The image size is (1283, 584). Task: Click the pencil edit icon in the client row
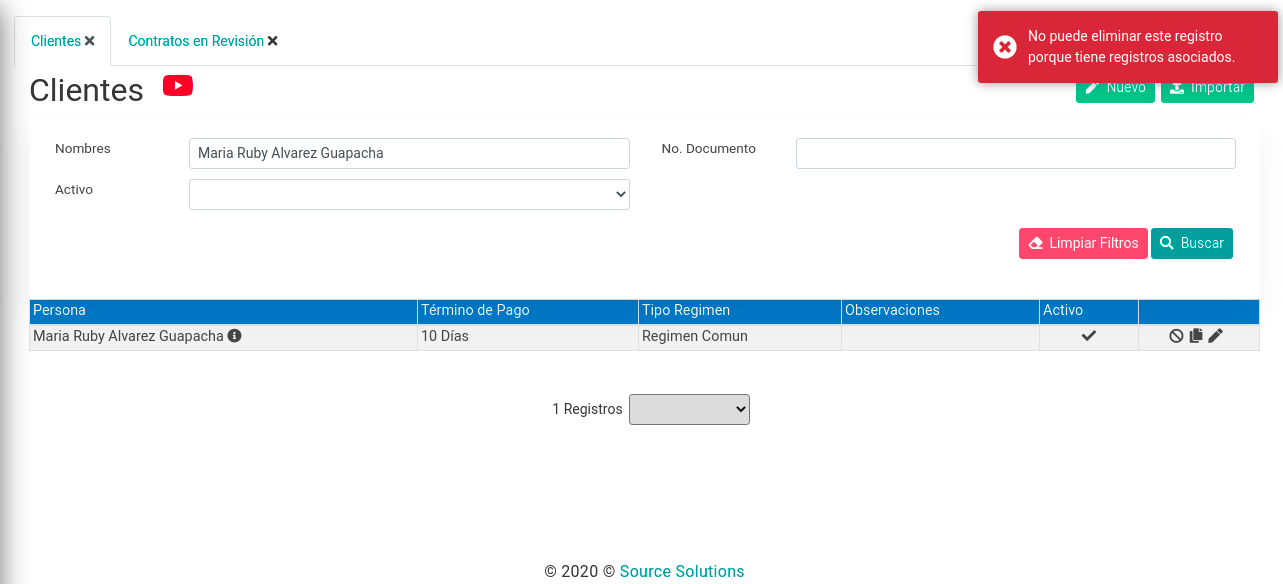click(x=1215, y=336)
